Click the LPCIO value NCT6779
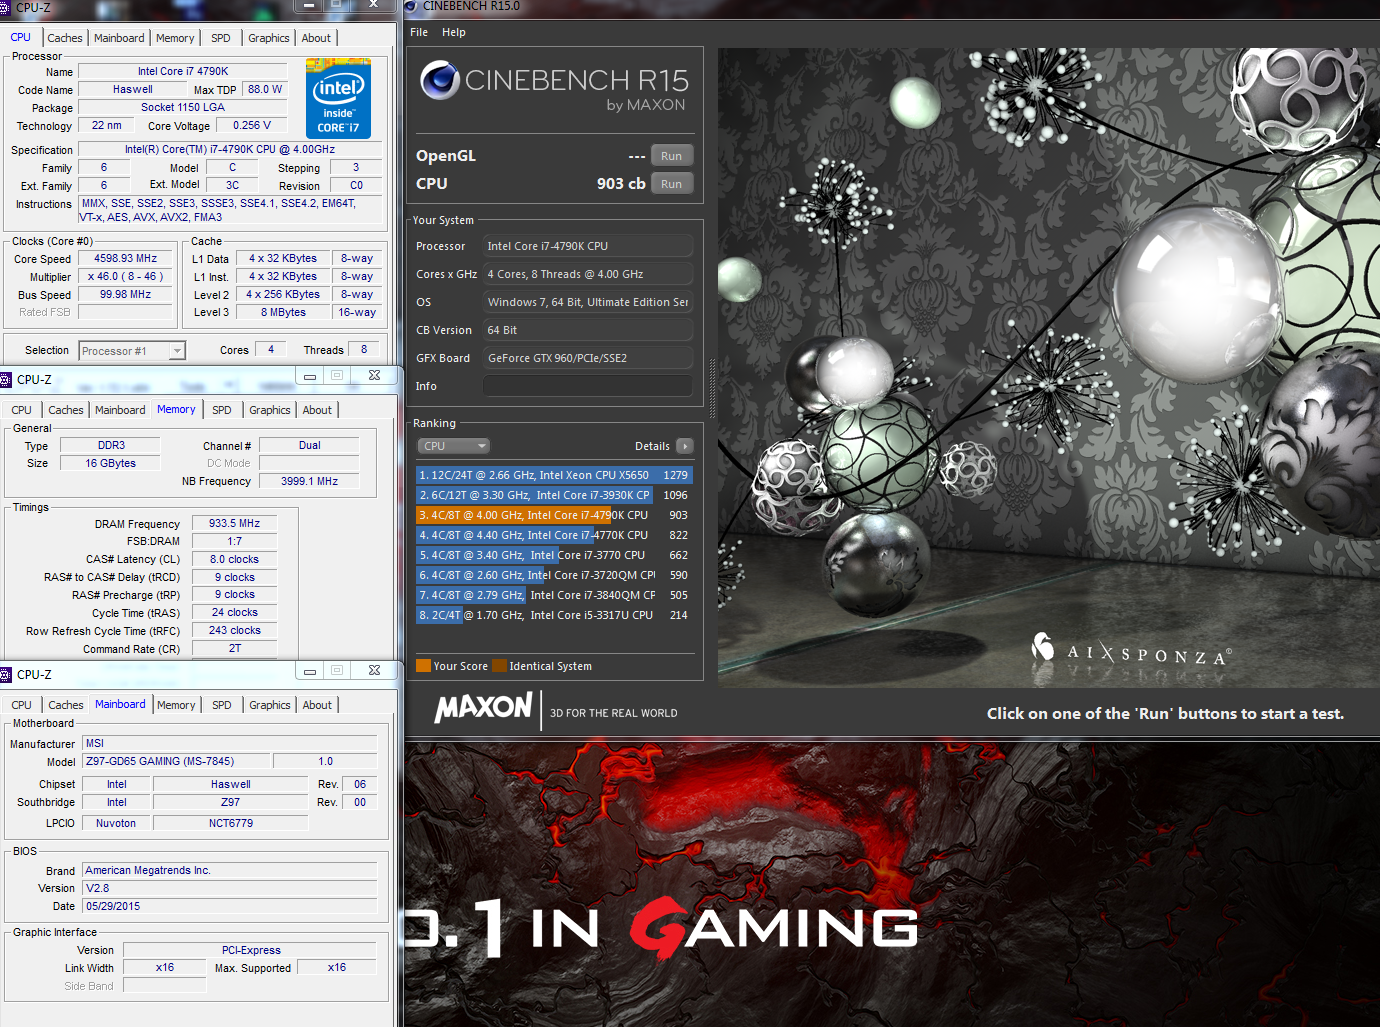The width and height of the screenshot is (1380, 1027). [231, 823]
